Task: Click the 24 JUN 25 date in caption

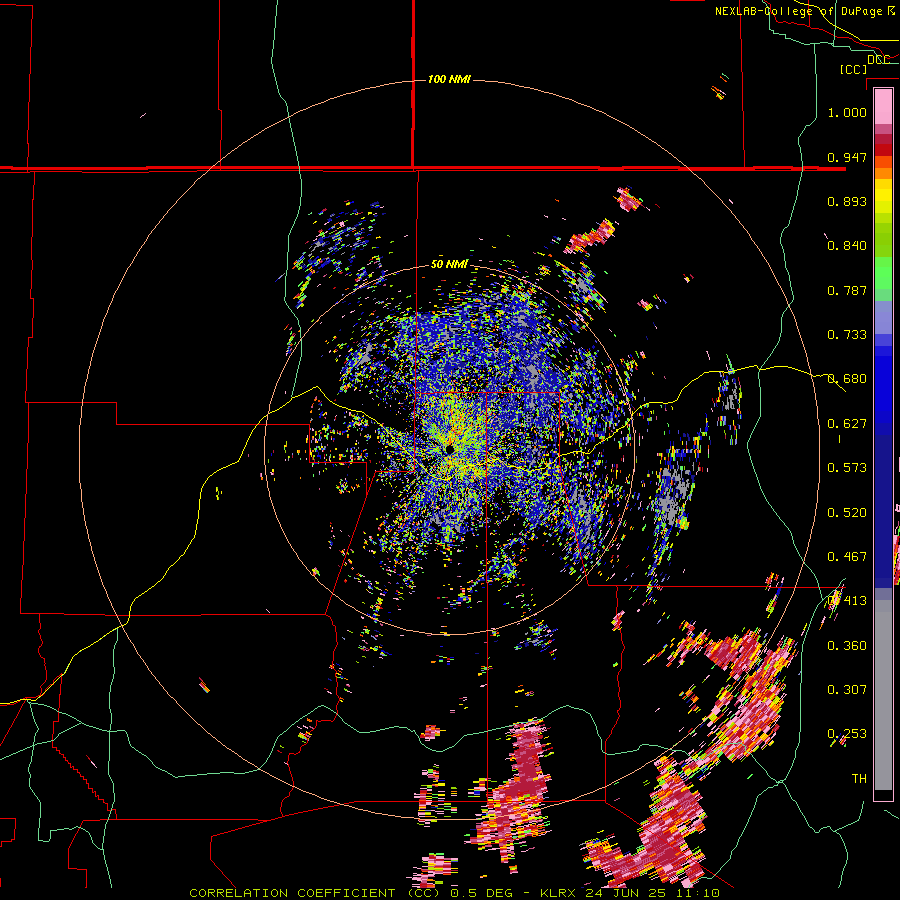Action: (630, 893)
